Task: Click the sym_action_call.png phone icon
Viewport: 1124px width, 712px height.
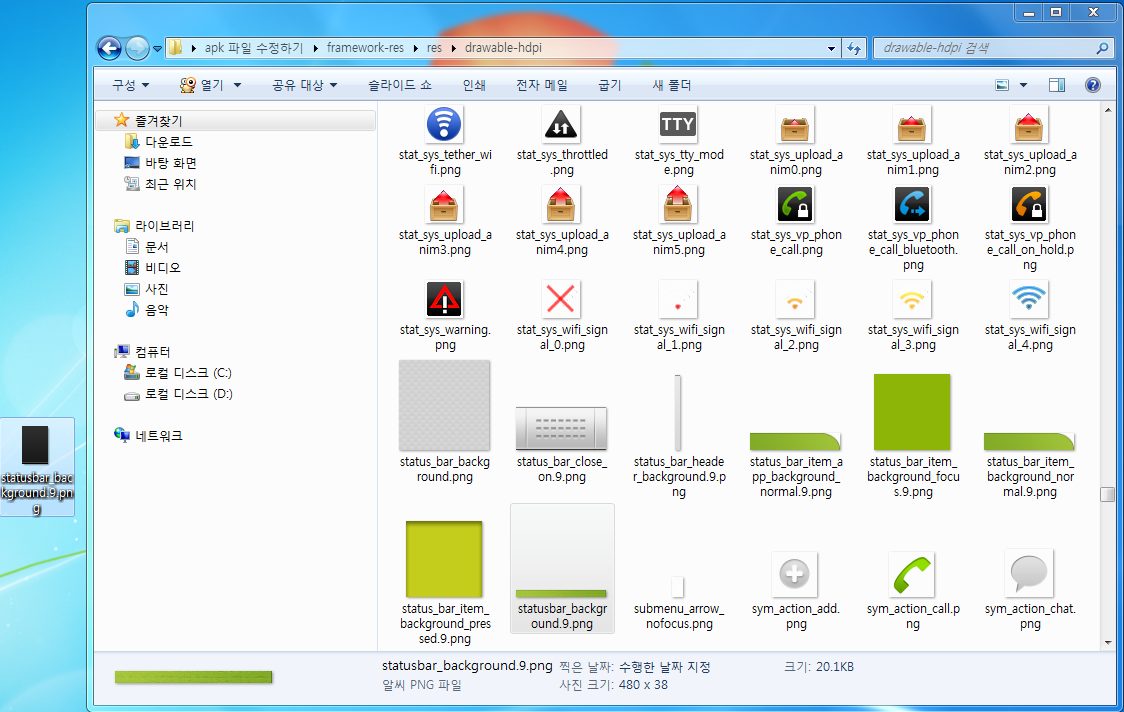Action: point(912,575)
